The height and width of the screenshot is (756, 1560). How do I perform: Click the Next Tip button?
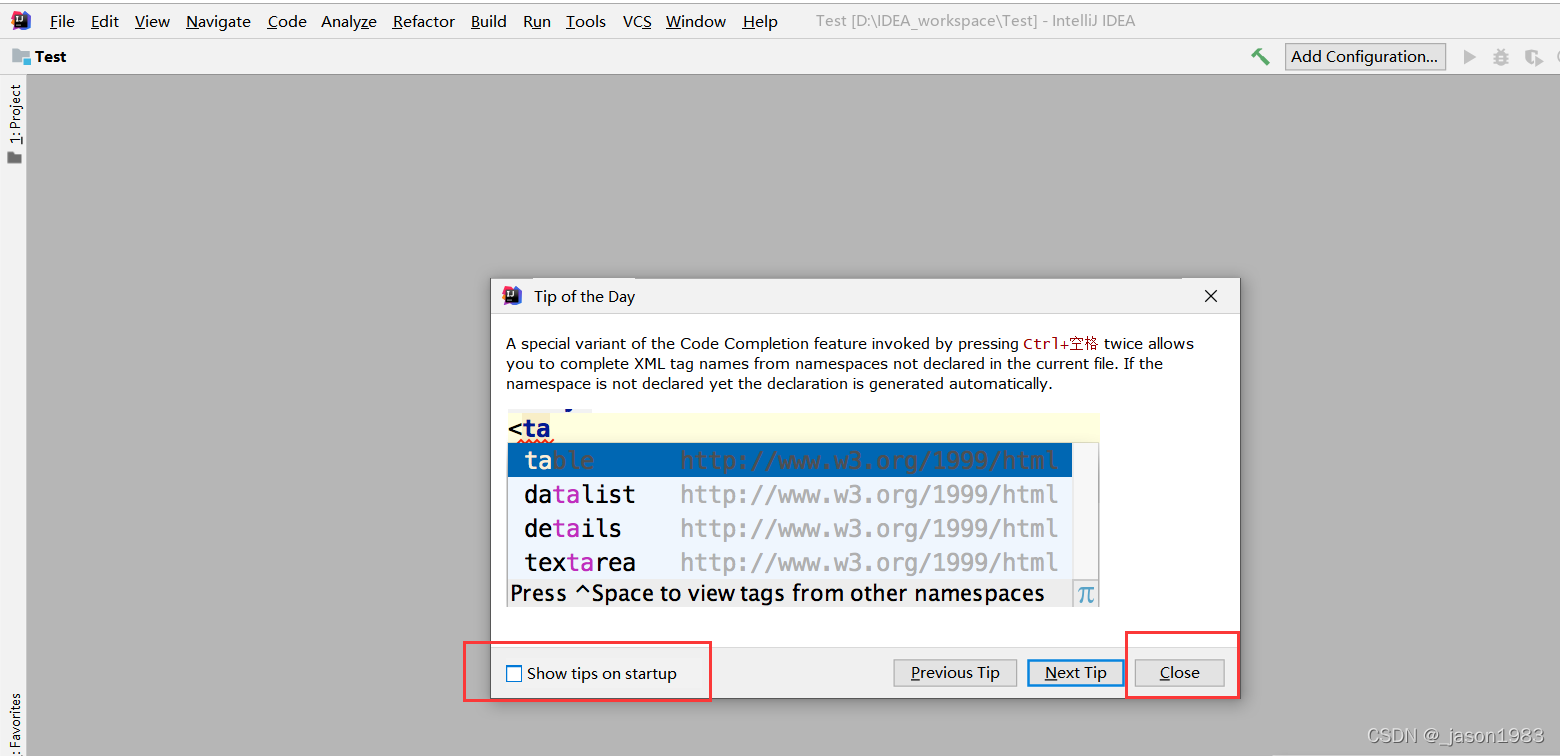coord(1076,673)
